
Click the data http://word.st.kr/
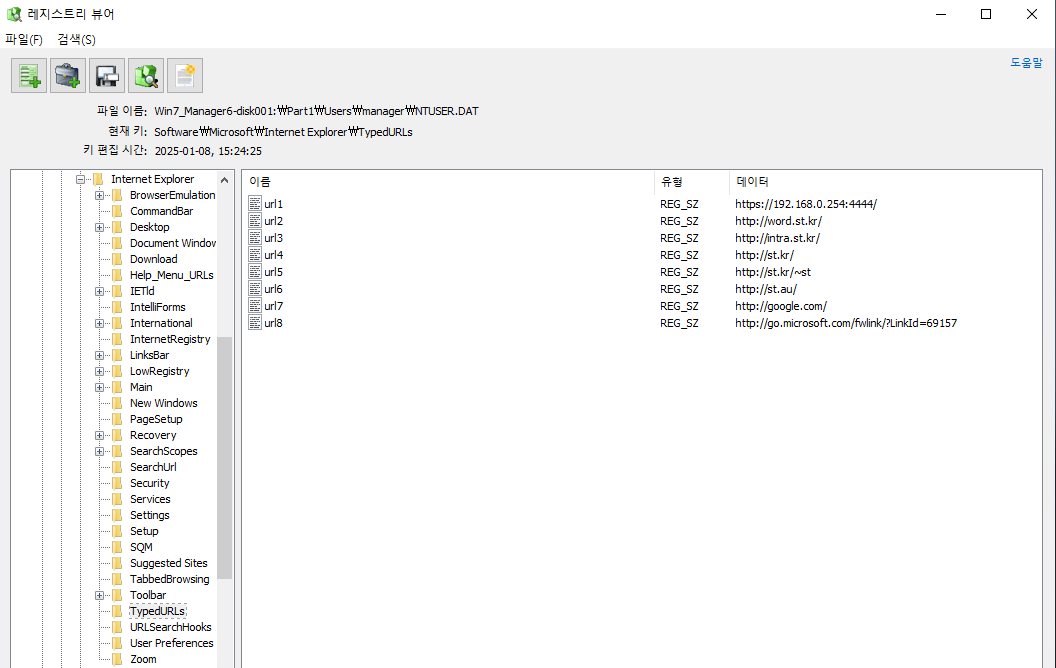coord(779,221)
